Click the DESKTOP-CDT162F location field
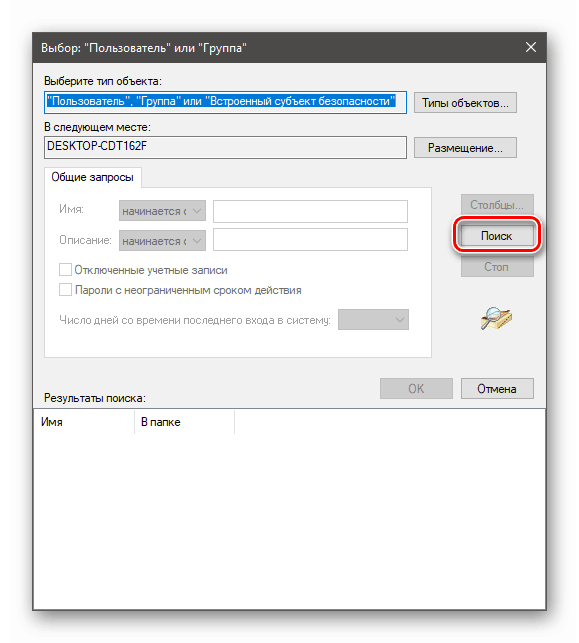This screenshot has height=643, width=579. coord(225,147)
